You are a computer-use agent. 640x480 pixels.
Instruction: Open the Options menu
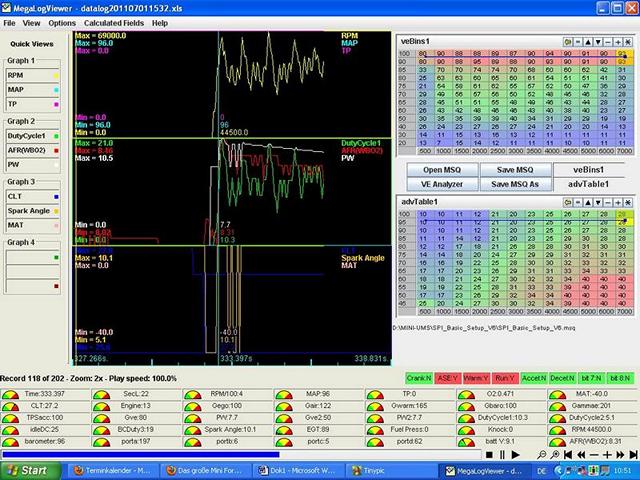[62, 22]
